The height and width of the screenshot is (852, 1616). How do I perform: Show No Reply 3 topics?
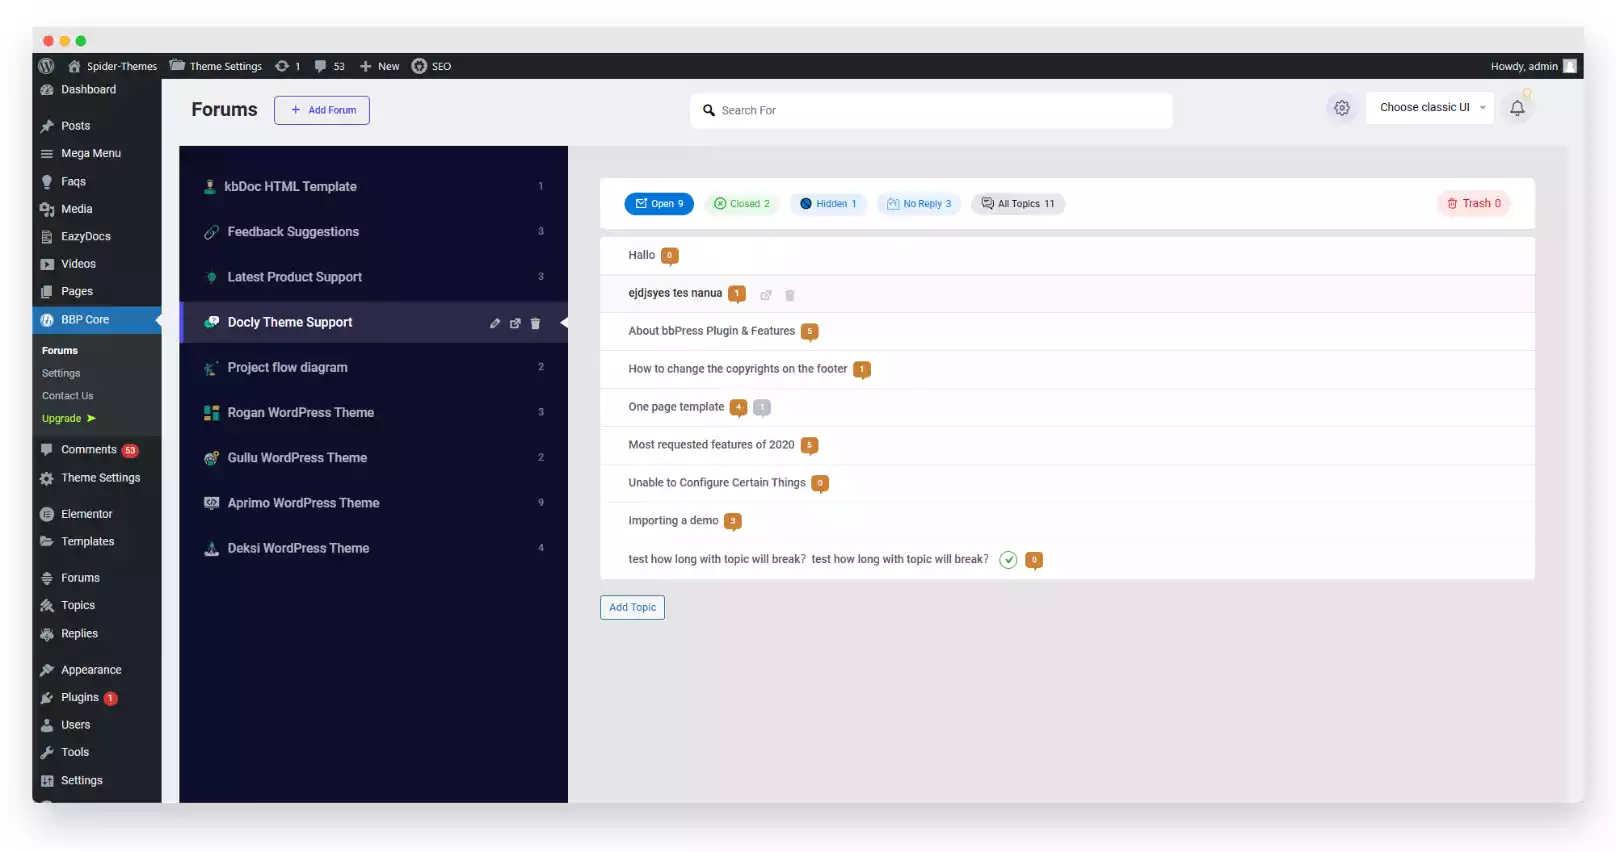(919, 204)
